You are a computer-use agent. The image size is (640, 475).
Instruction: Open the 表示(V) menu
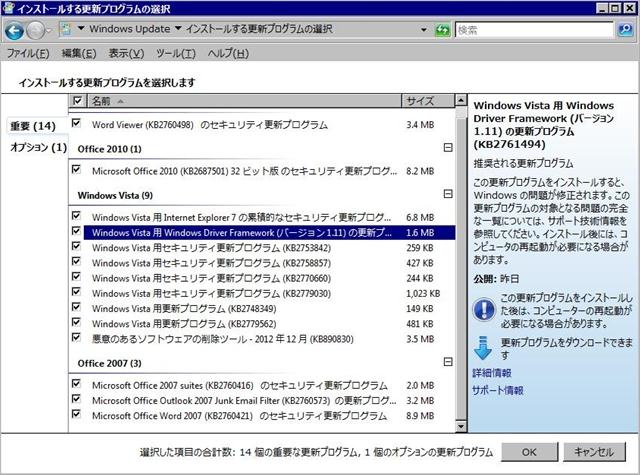[126, 53]
